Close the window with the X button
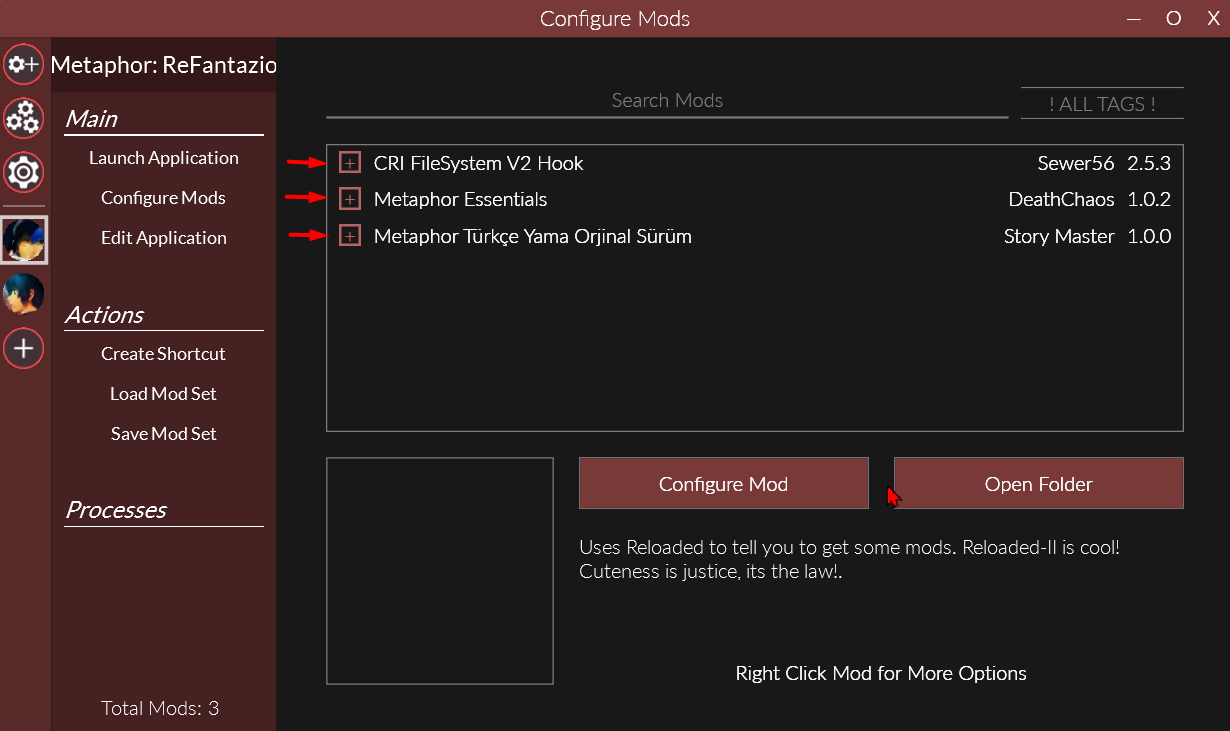This screenshot has height=731, width=1230. click(x=1214, y=18)
